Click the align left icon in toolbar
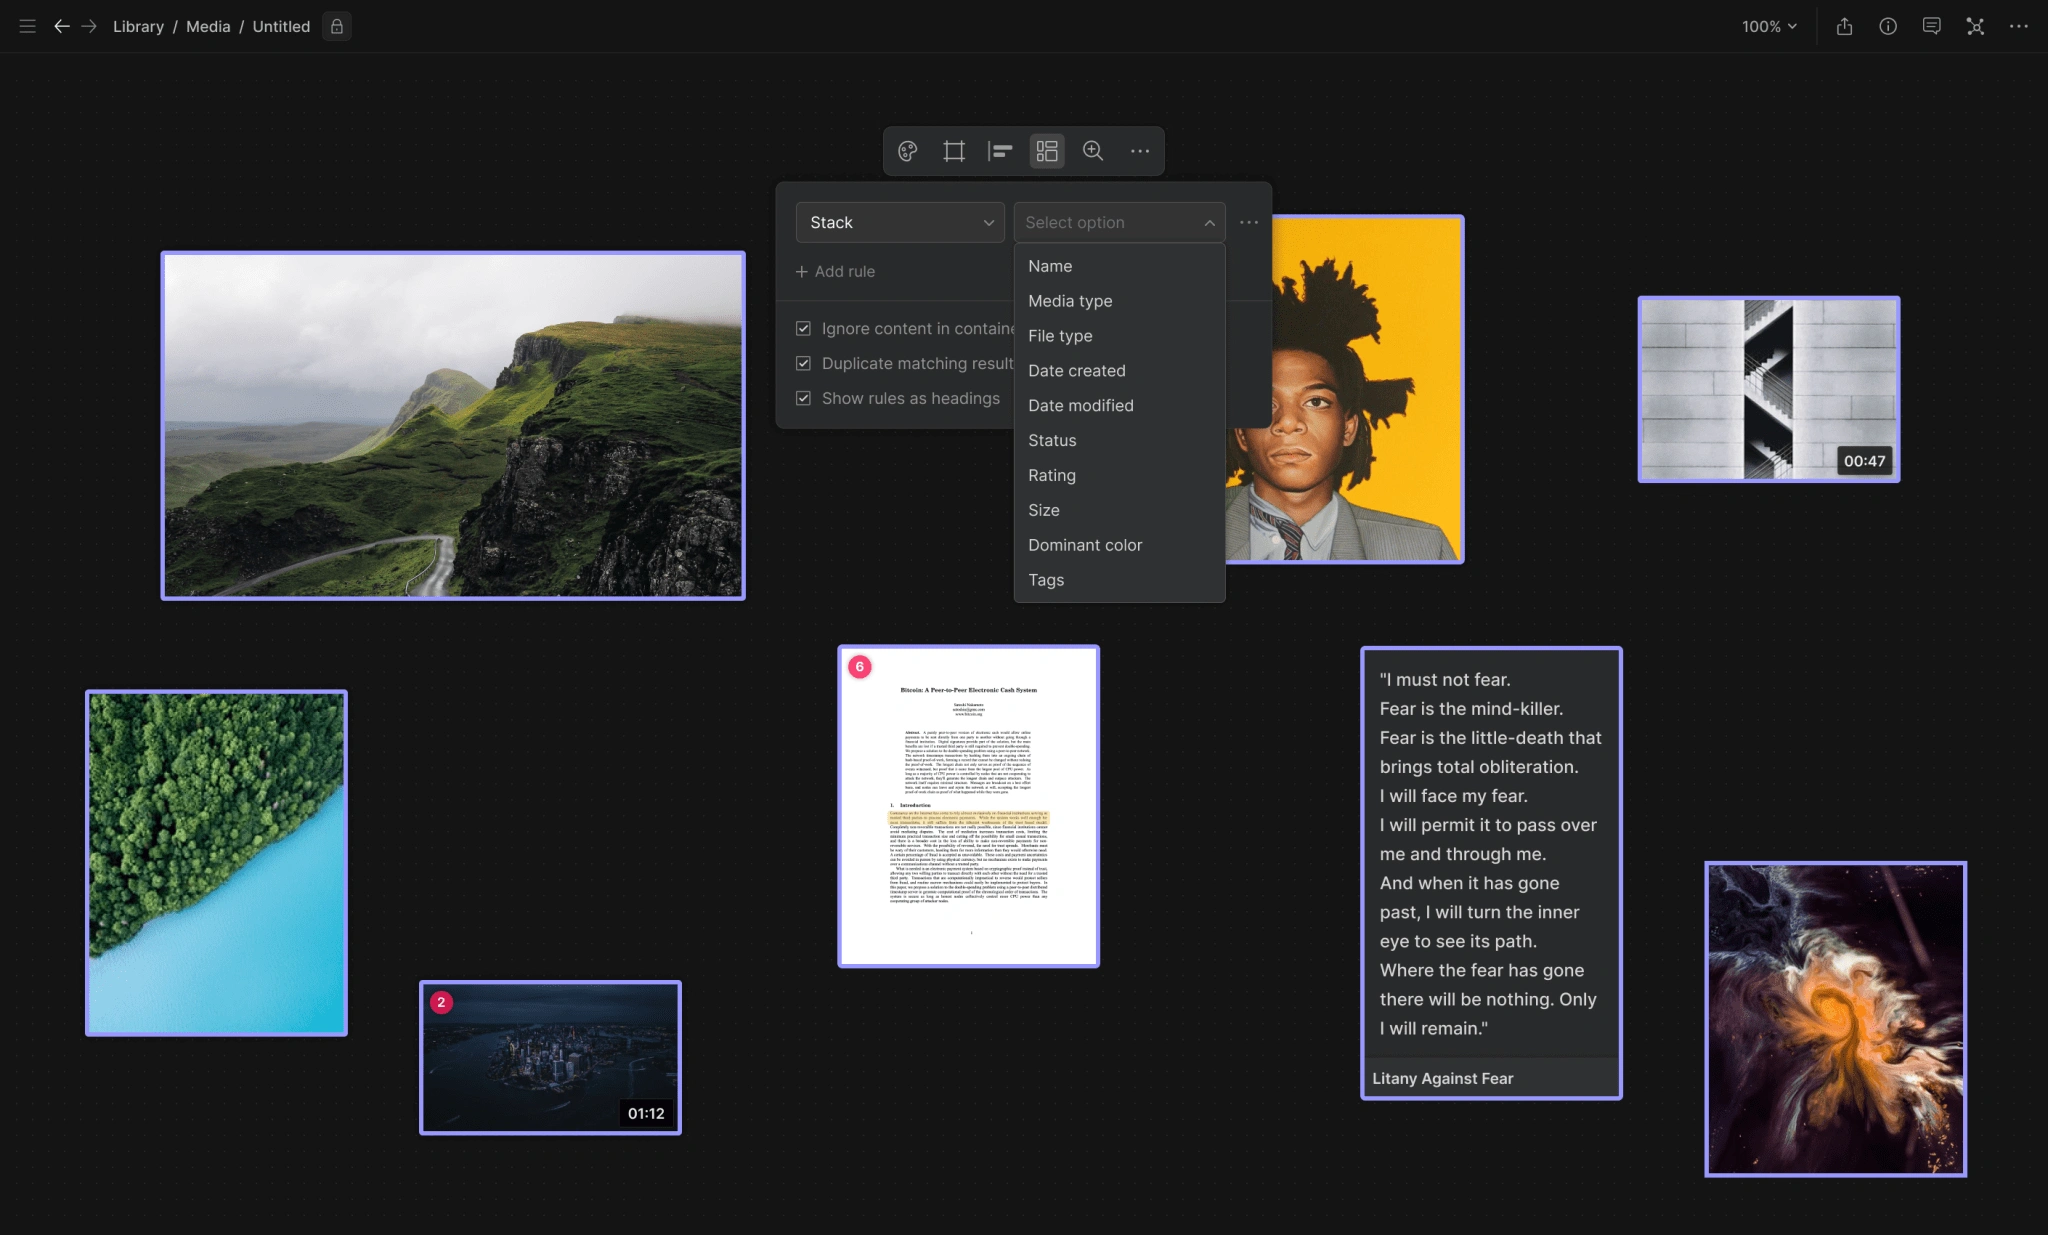The width and height of the screenshot is (2048, 1235). 1000,151
